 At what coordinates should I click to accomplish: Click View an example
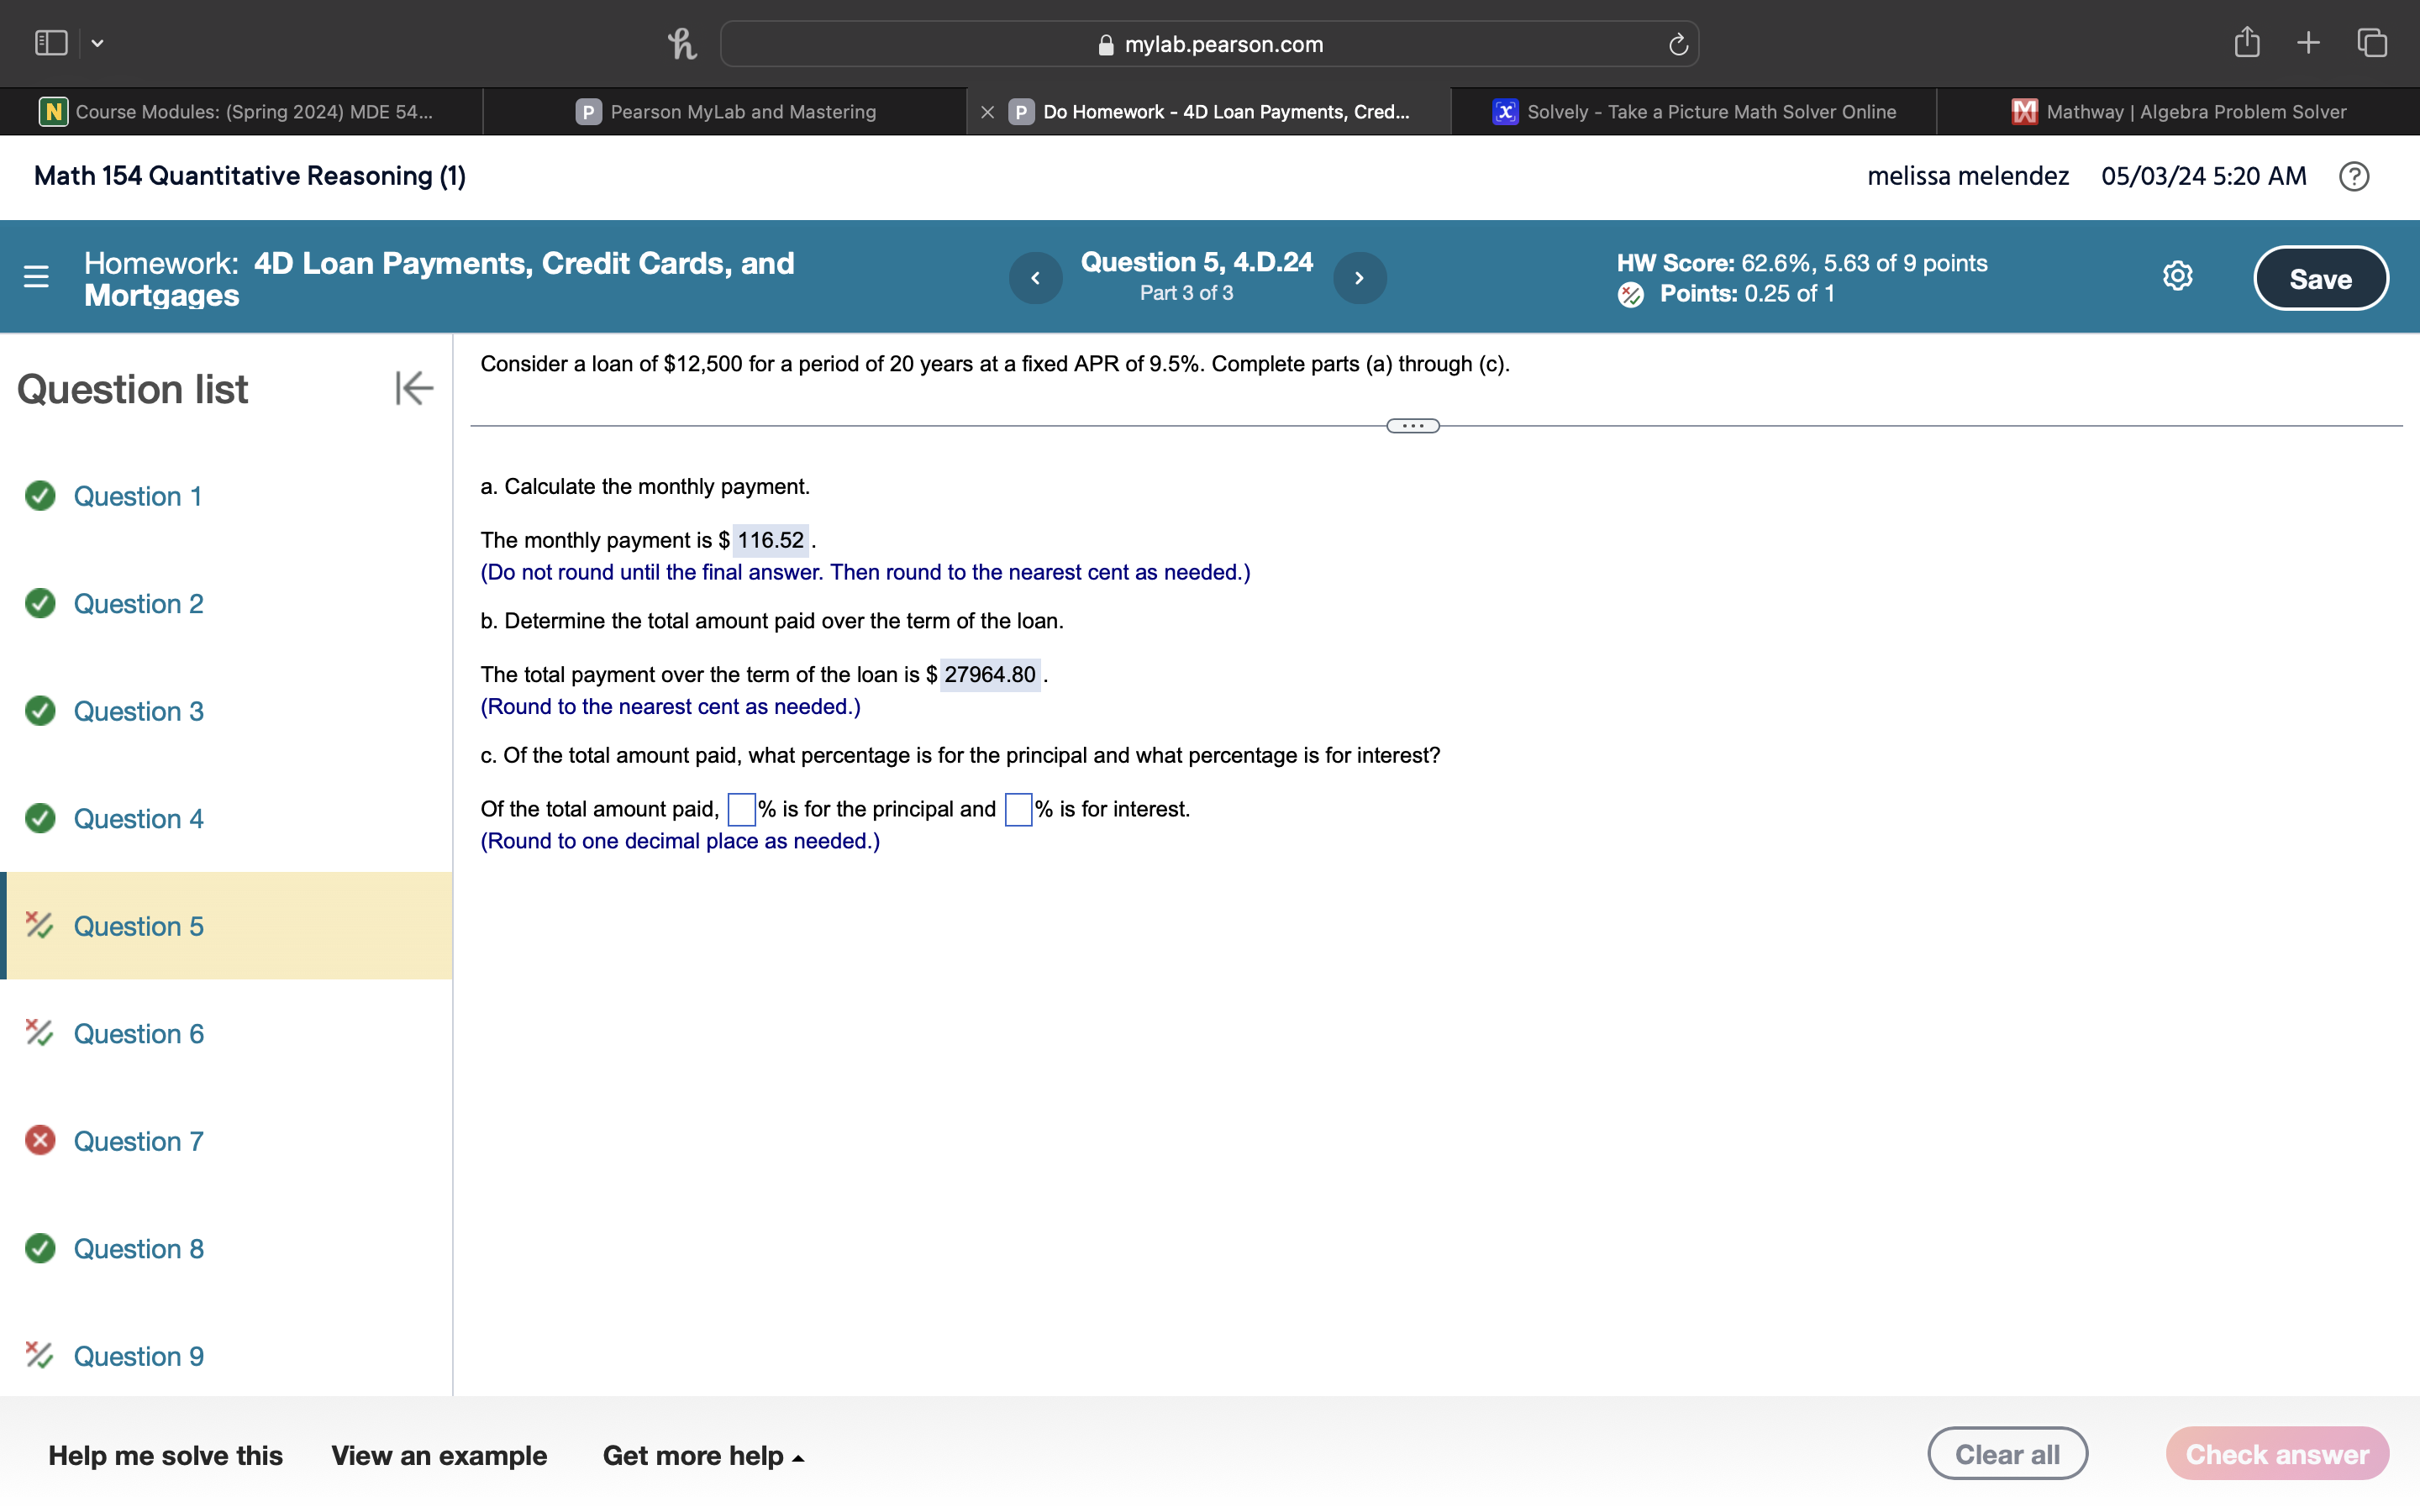tap(440, 1455)
